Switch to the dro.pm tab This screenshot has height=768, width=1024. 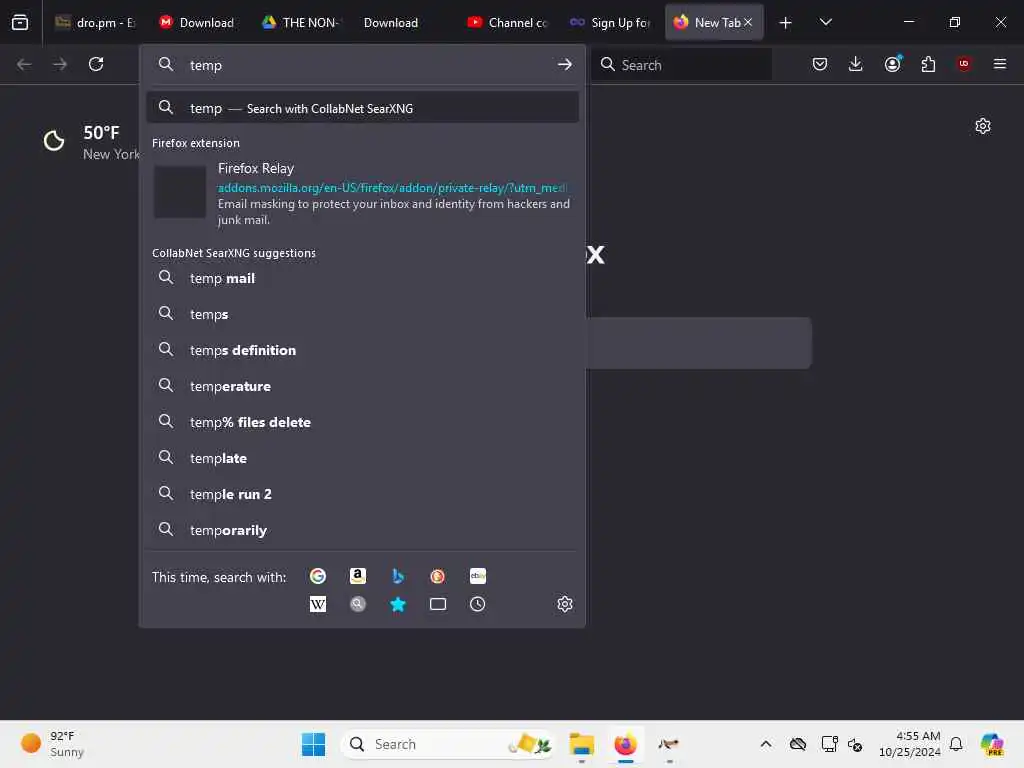(x=94, y=22)
